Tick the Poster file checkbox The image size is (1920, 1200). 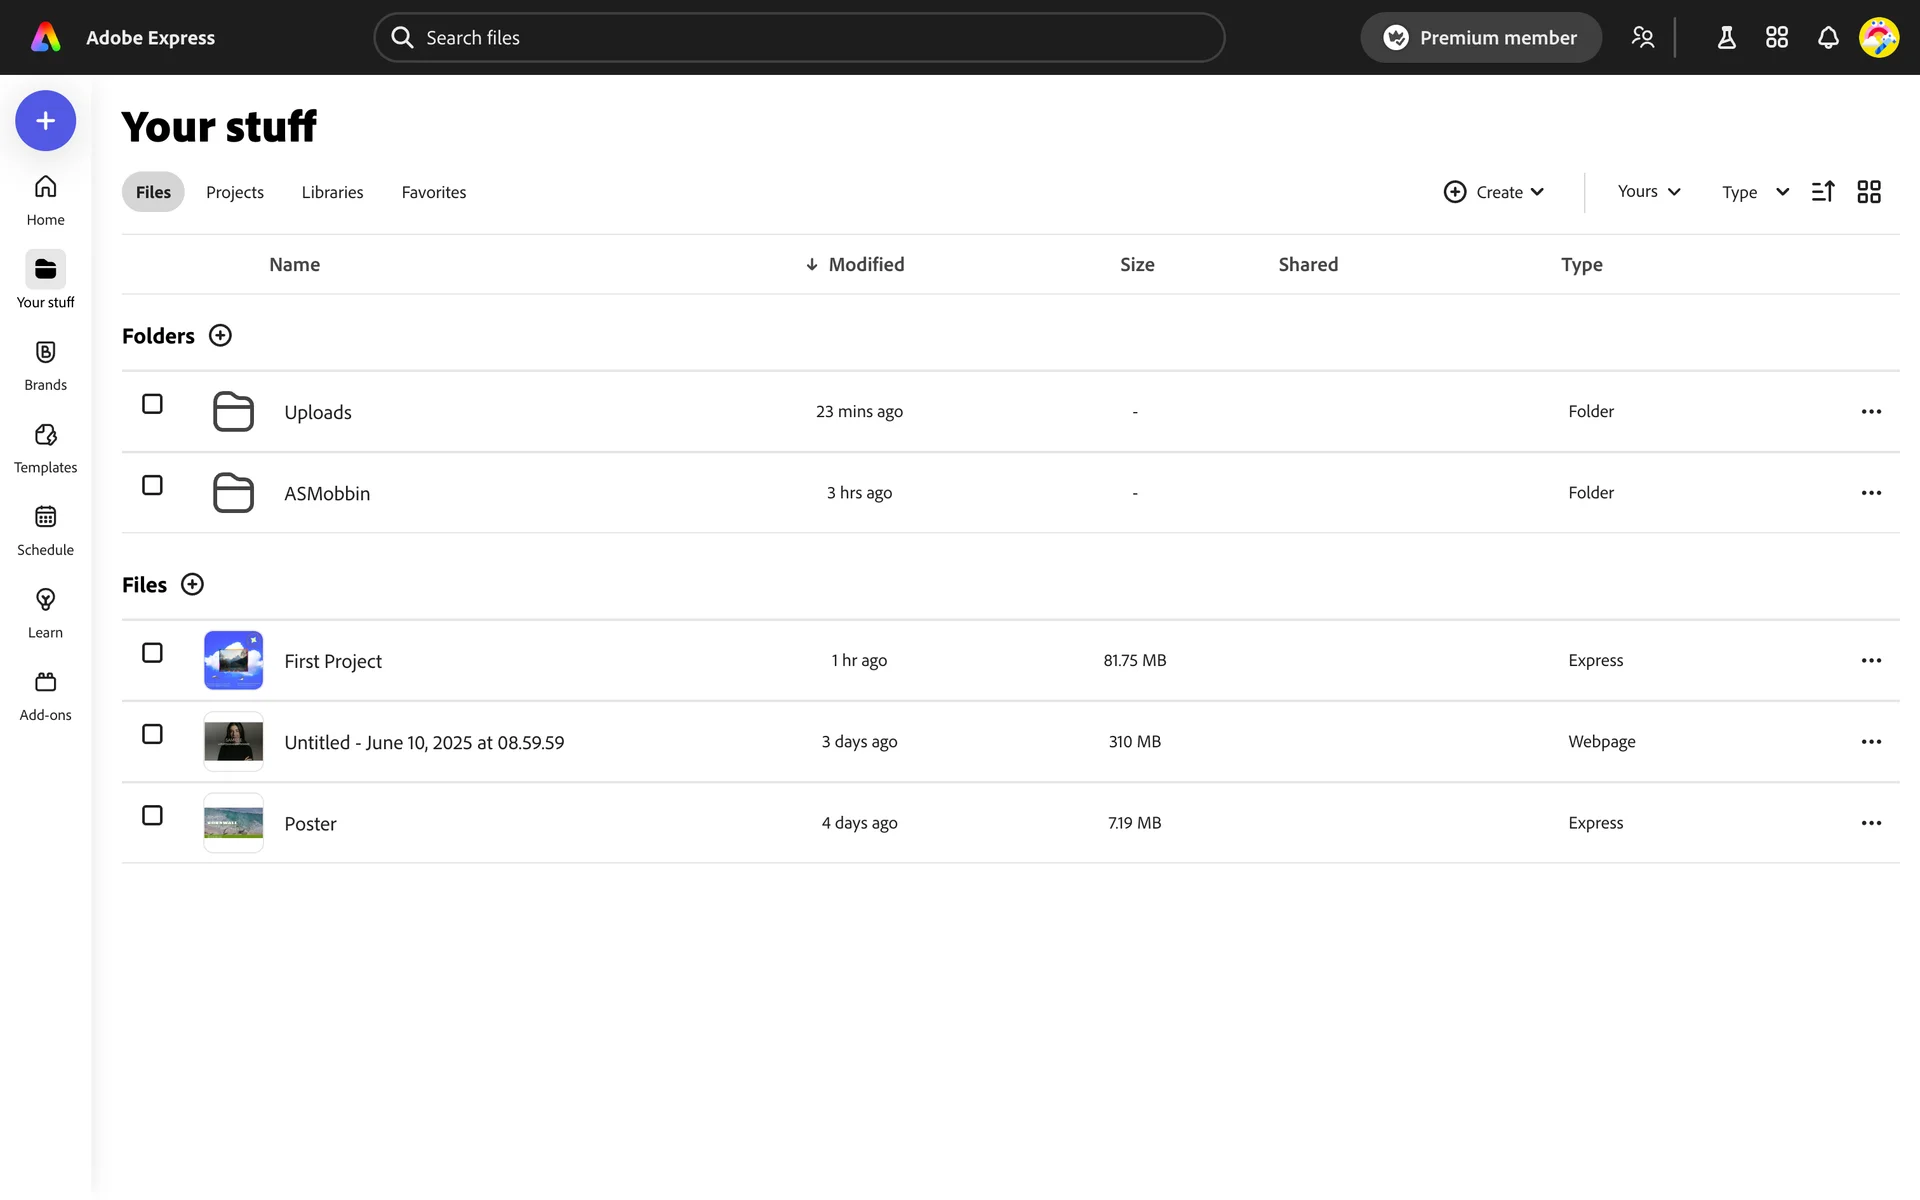pos(152,815)
